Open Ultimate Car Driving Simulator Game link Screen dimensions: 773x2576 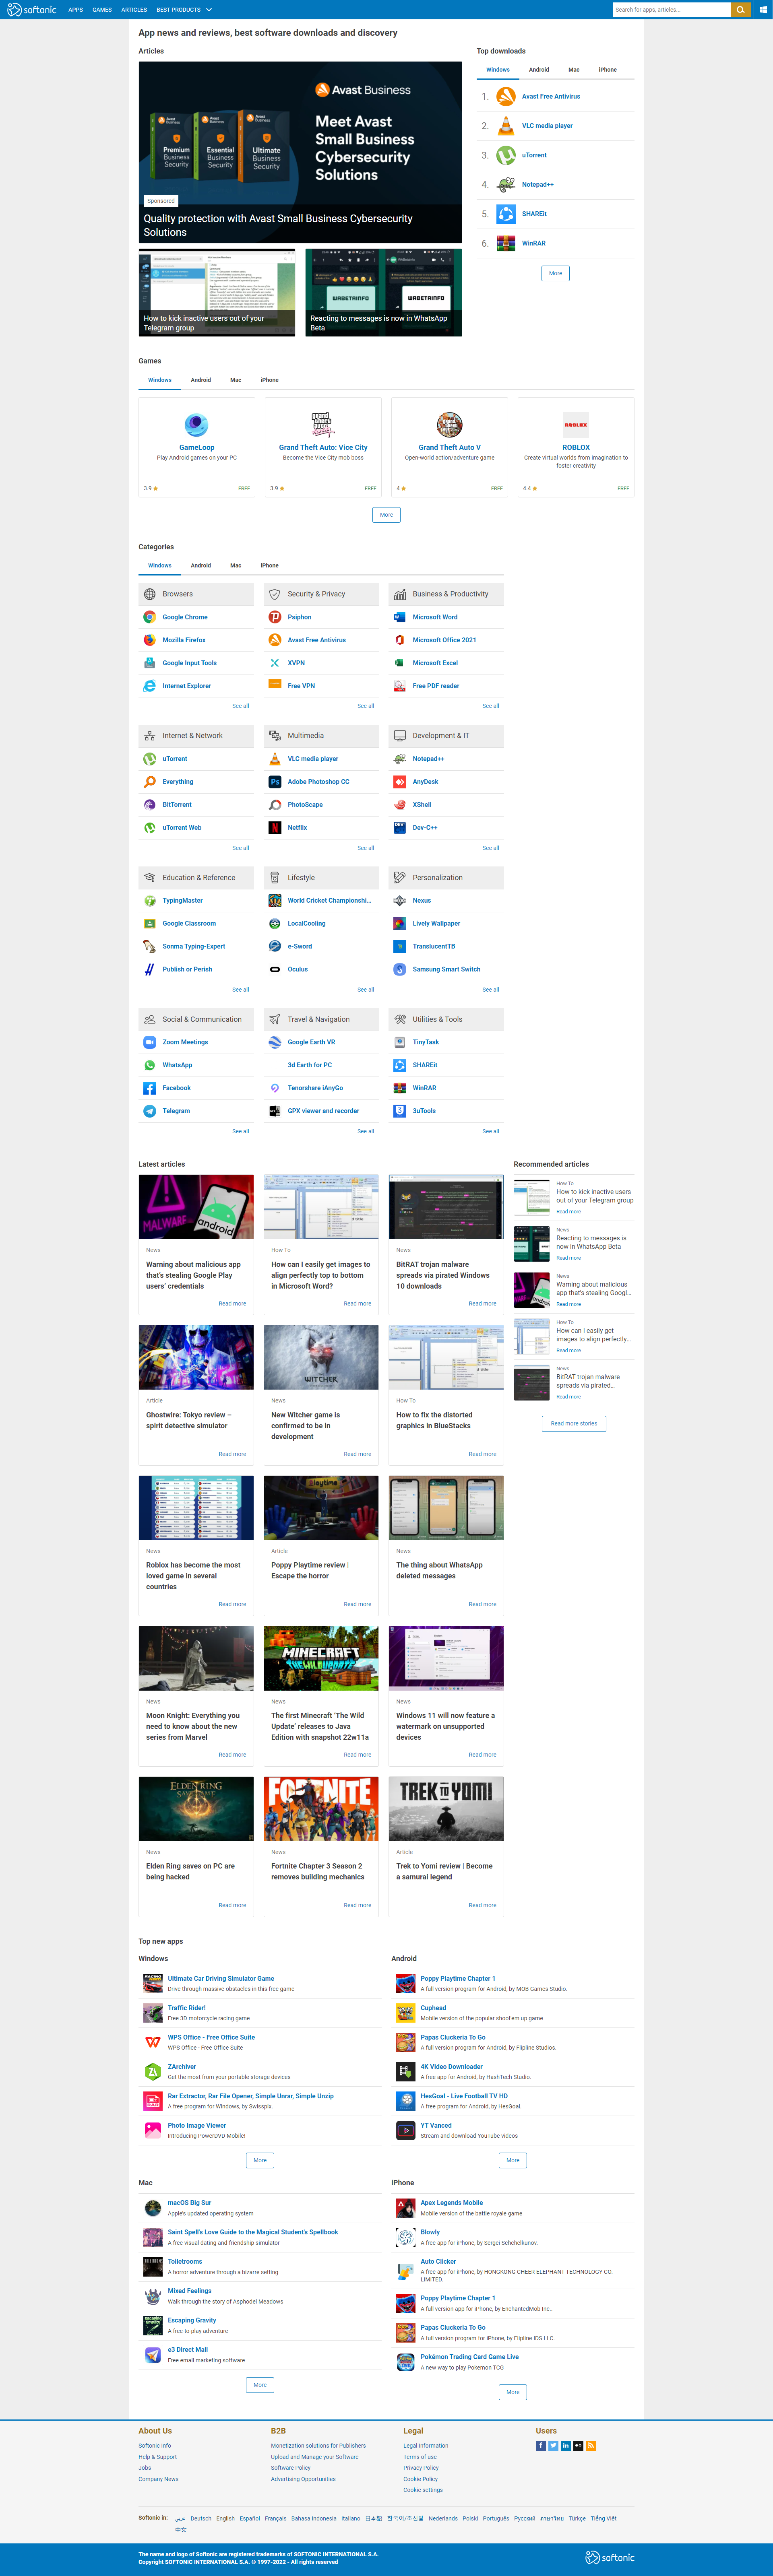click(221, 1978)
